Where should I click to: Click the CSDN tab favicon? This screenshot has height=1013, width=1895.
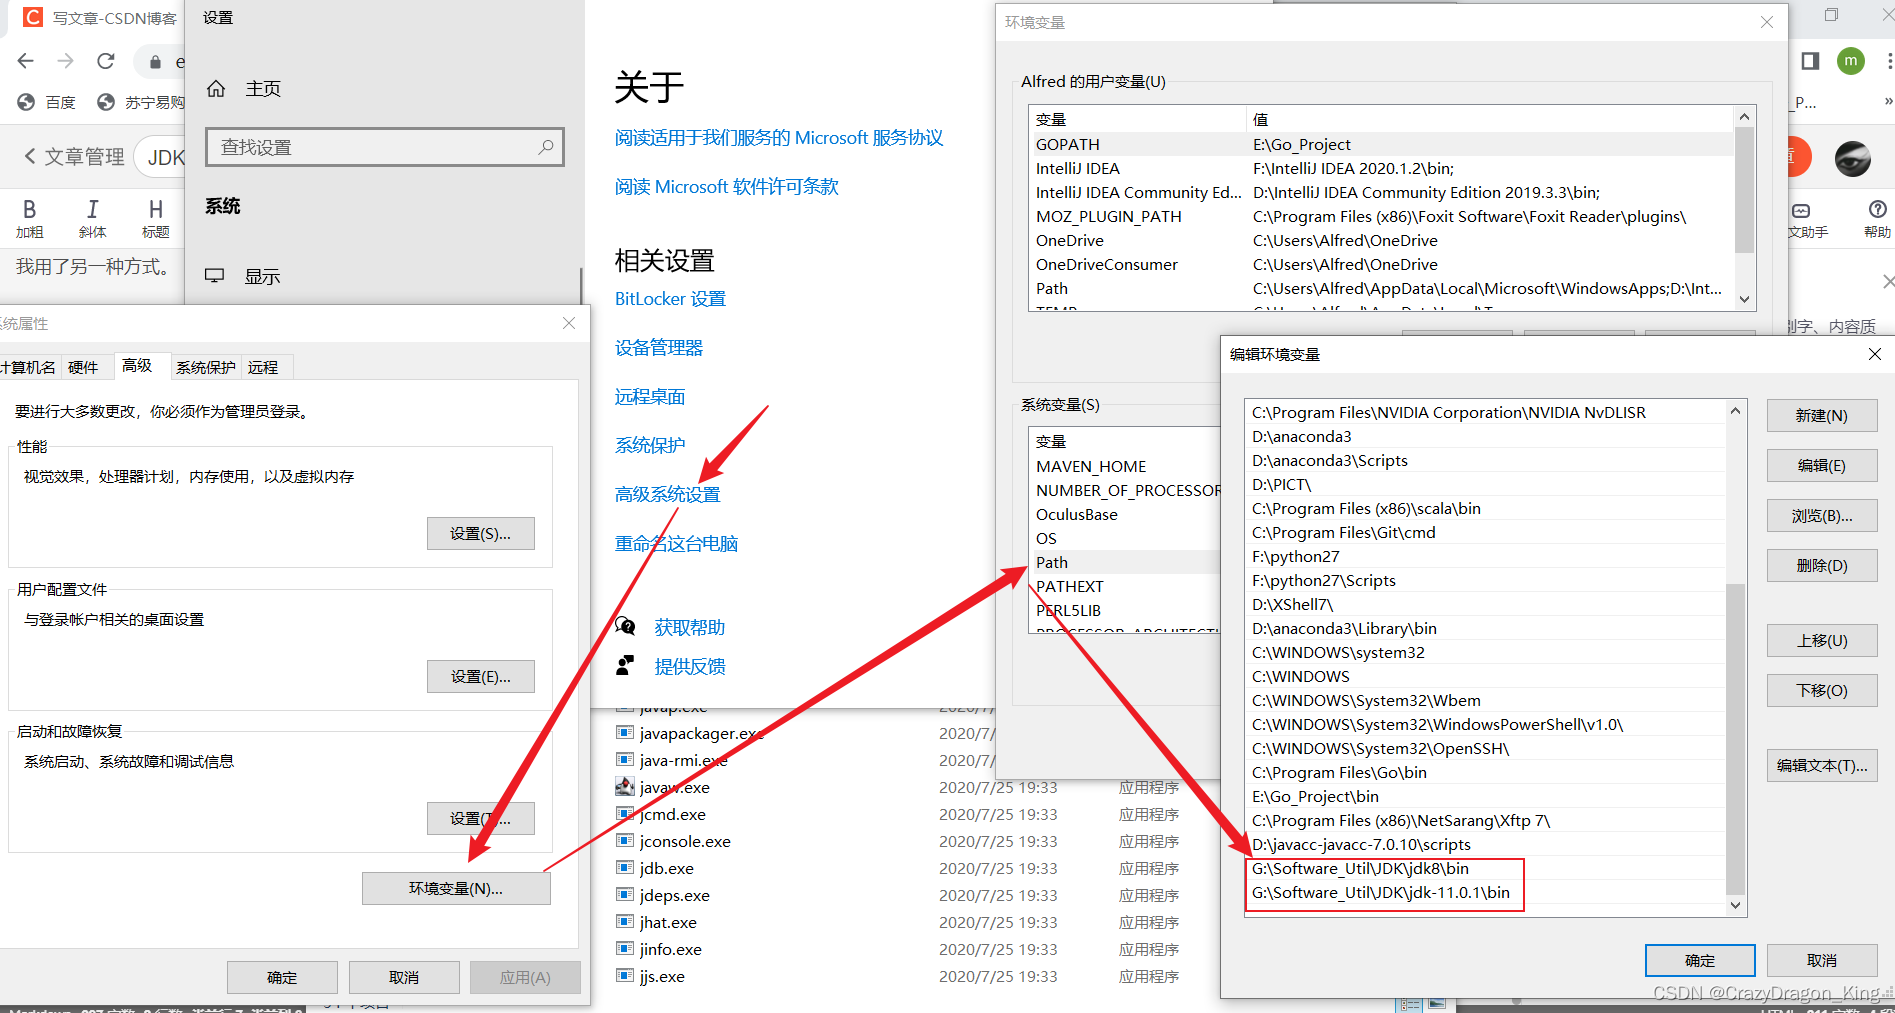(x=33, y=17)
